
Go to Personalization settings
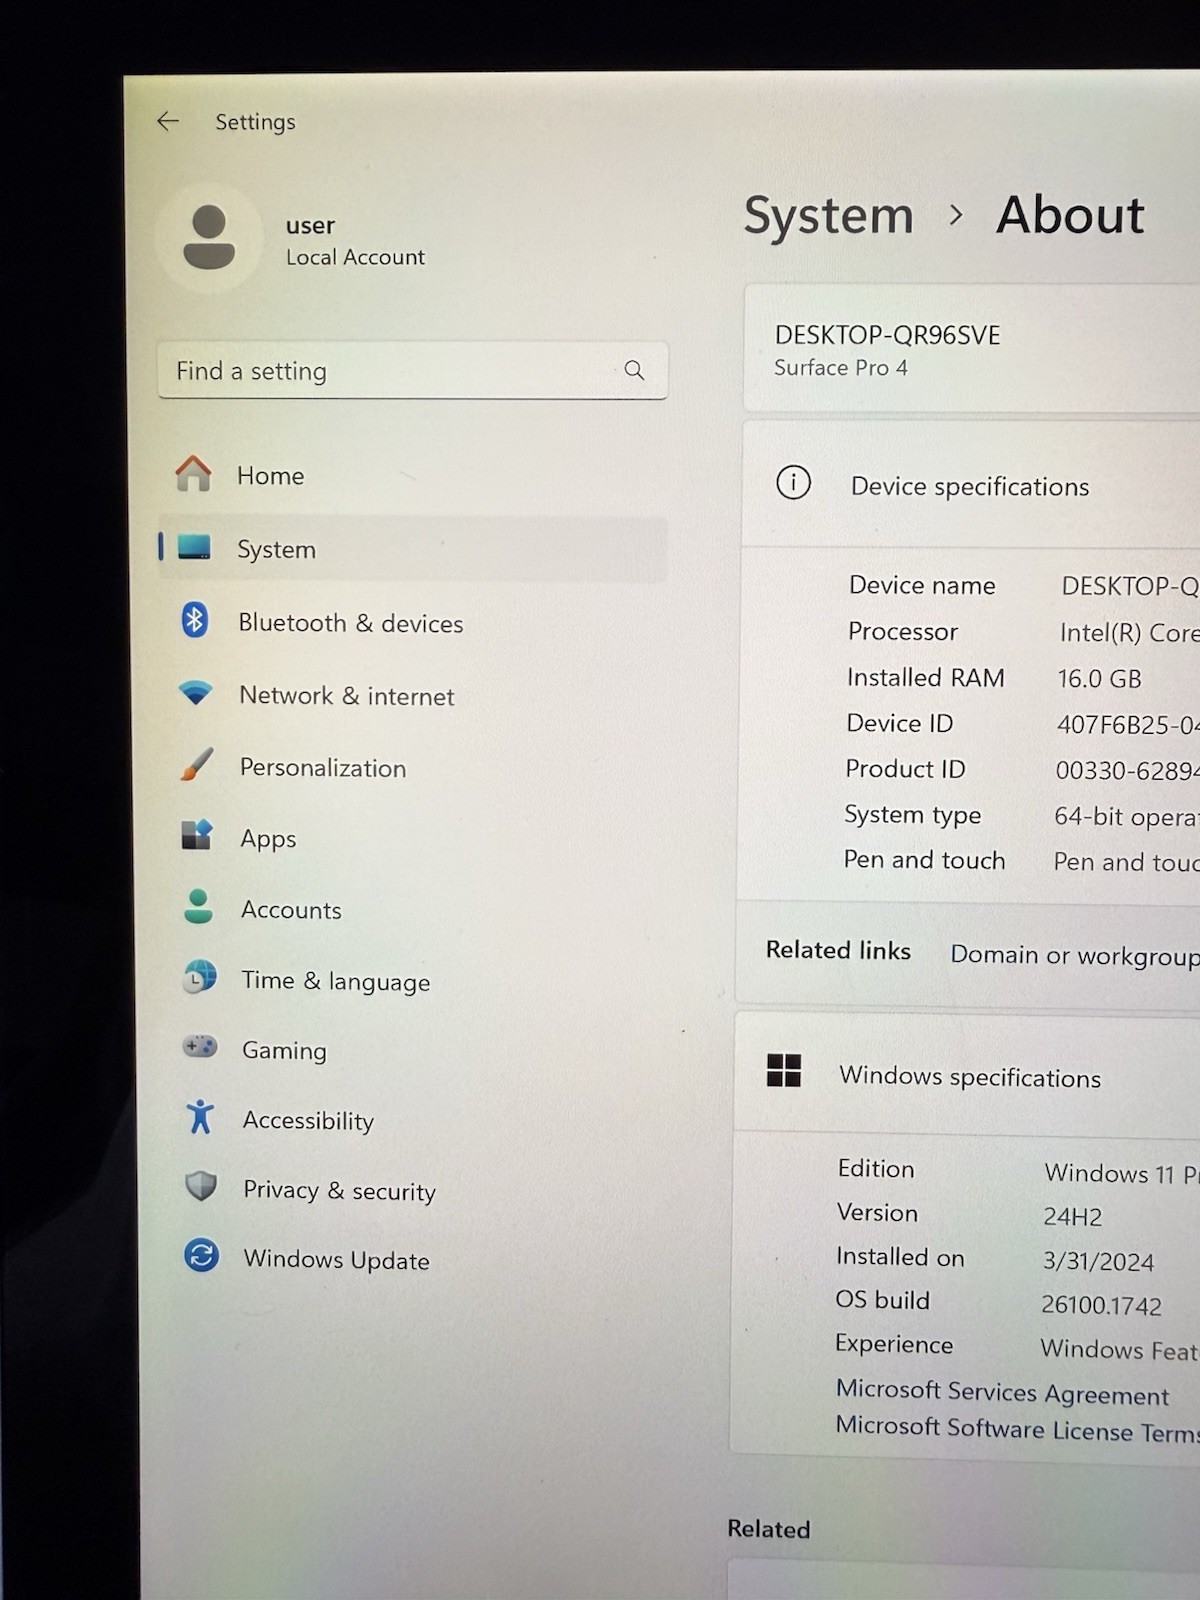tap(412, 767)
